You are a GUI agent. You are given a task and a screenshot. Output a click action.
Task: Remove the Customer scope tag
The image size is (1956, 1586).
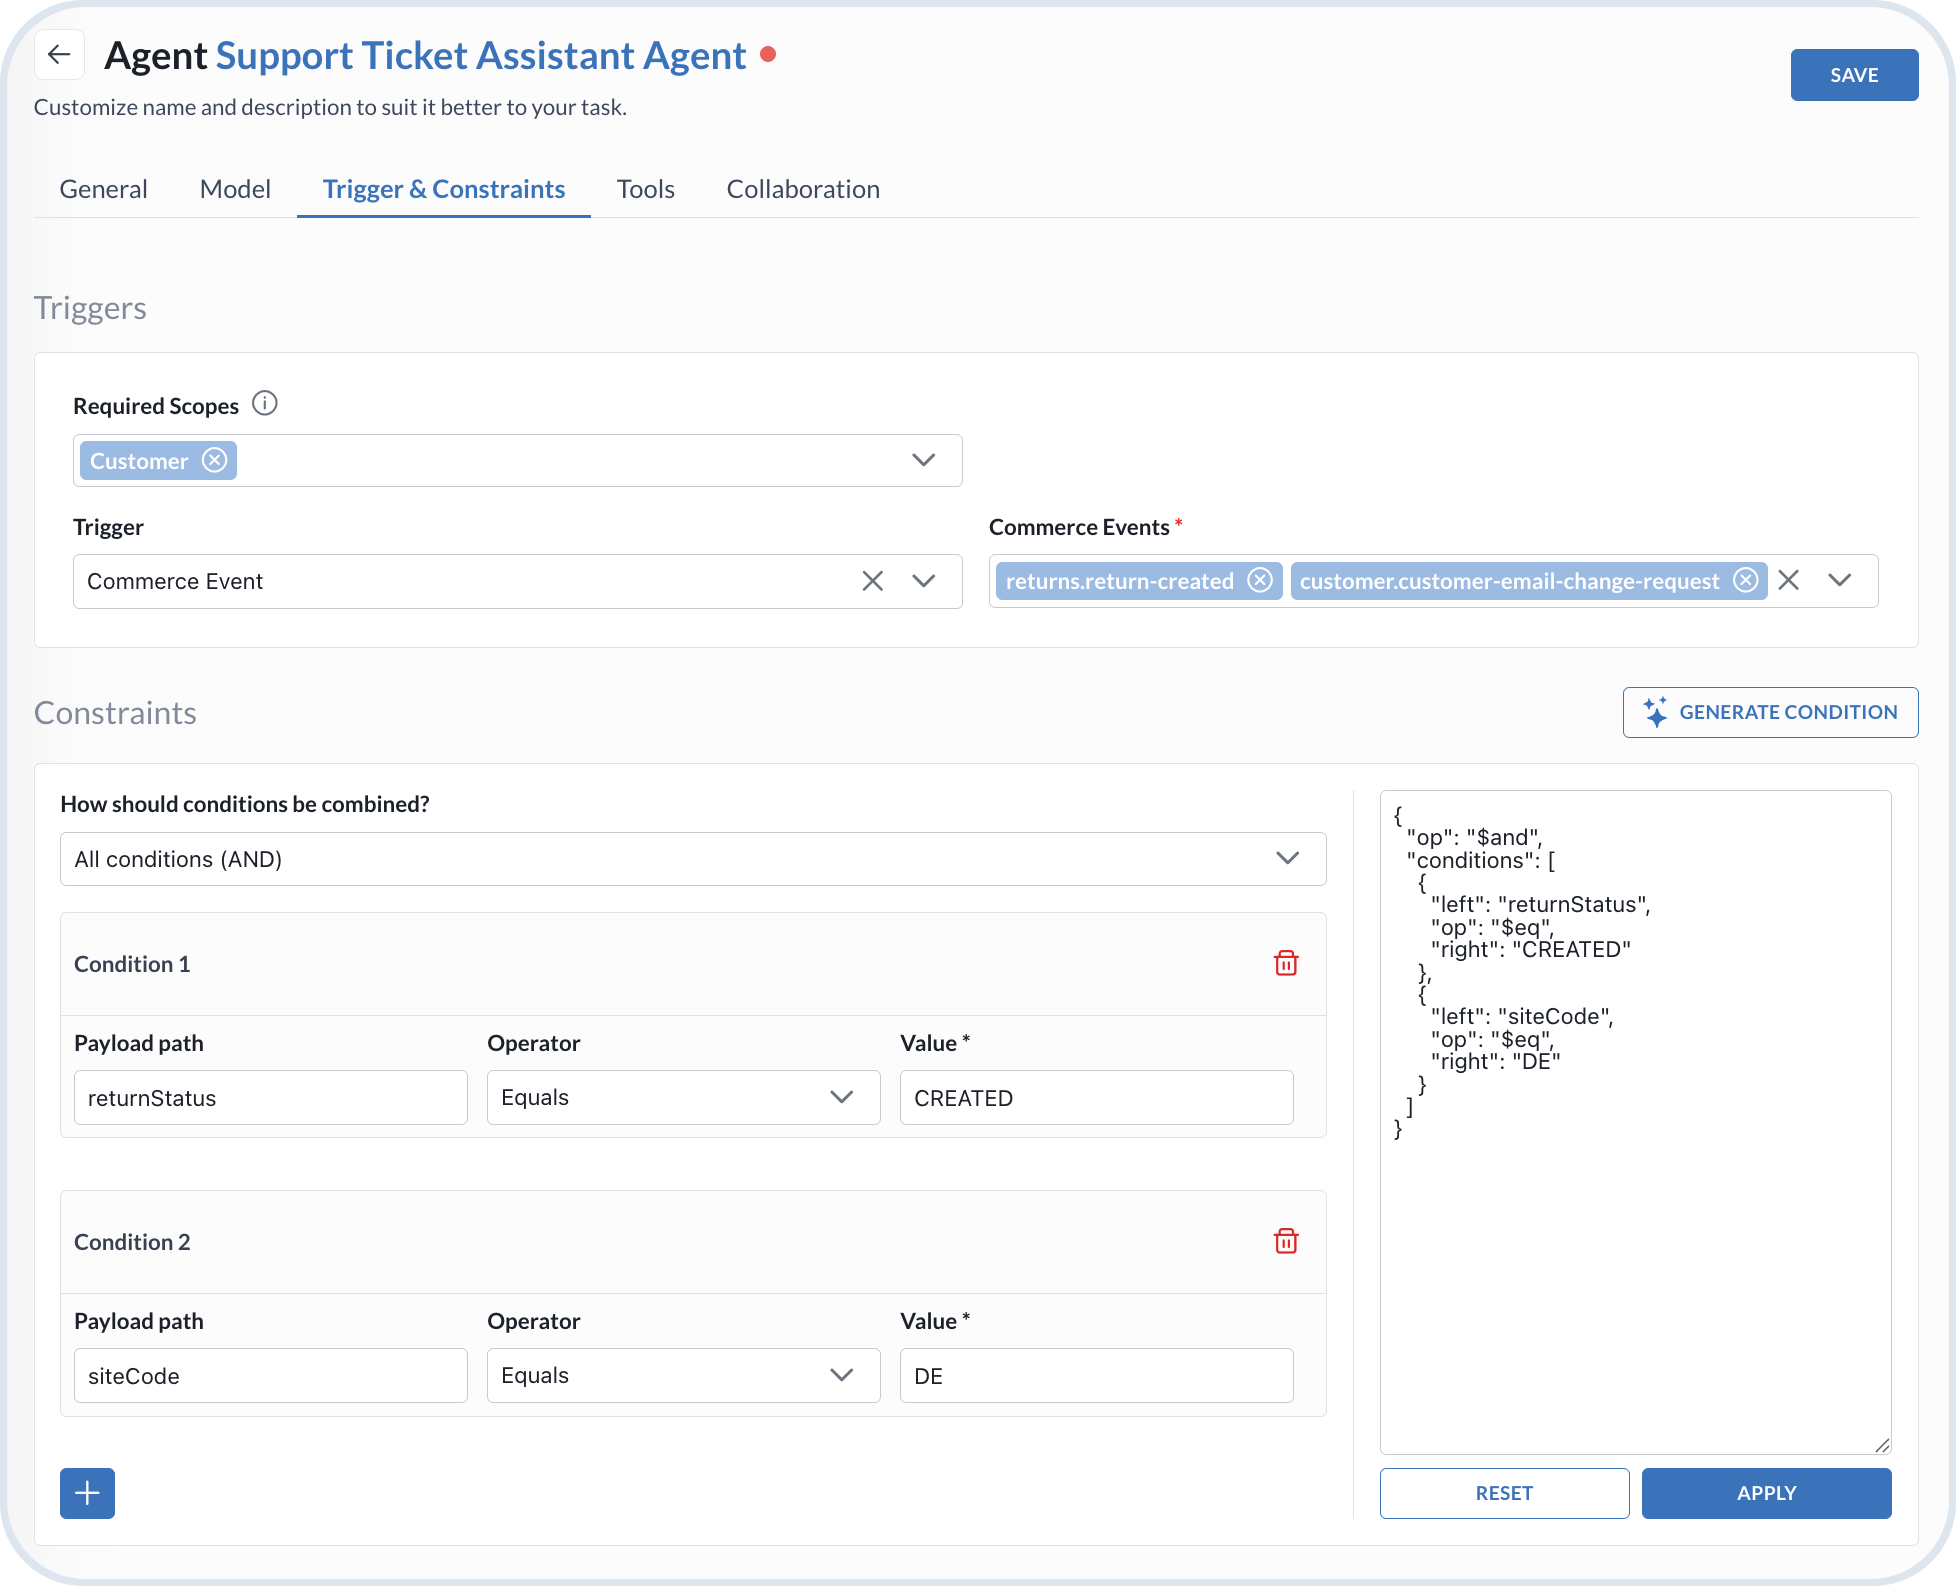point(215,460)
